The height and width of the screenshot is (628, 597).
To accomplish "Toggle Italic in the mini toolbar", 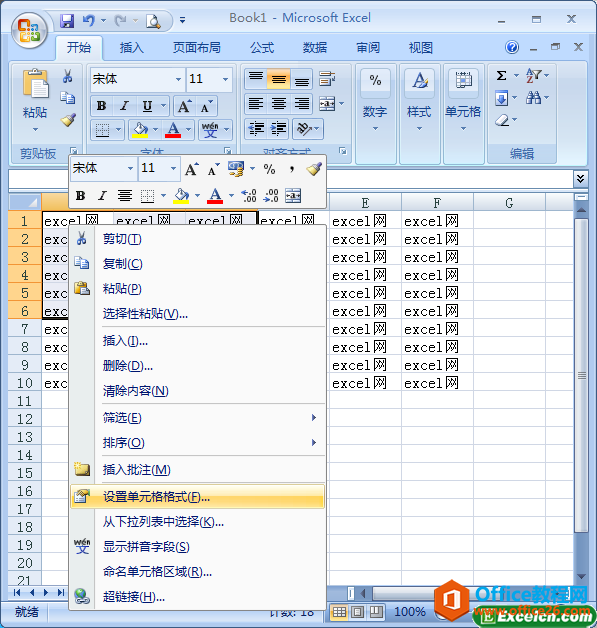I will (x=103, y=195).
